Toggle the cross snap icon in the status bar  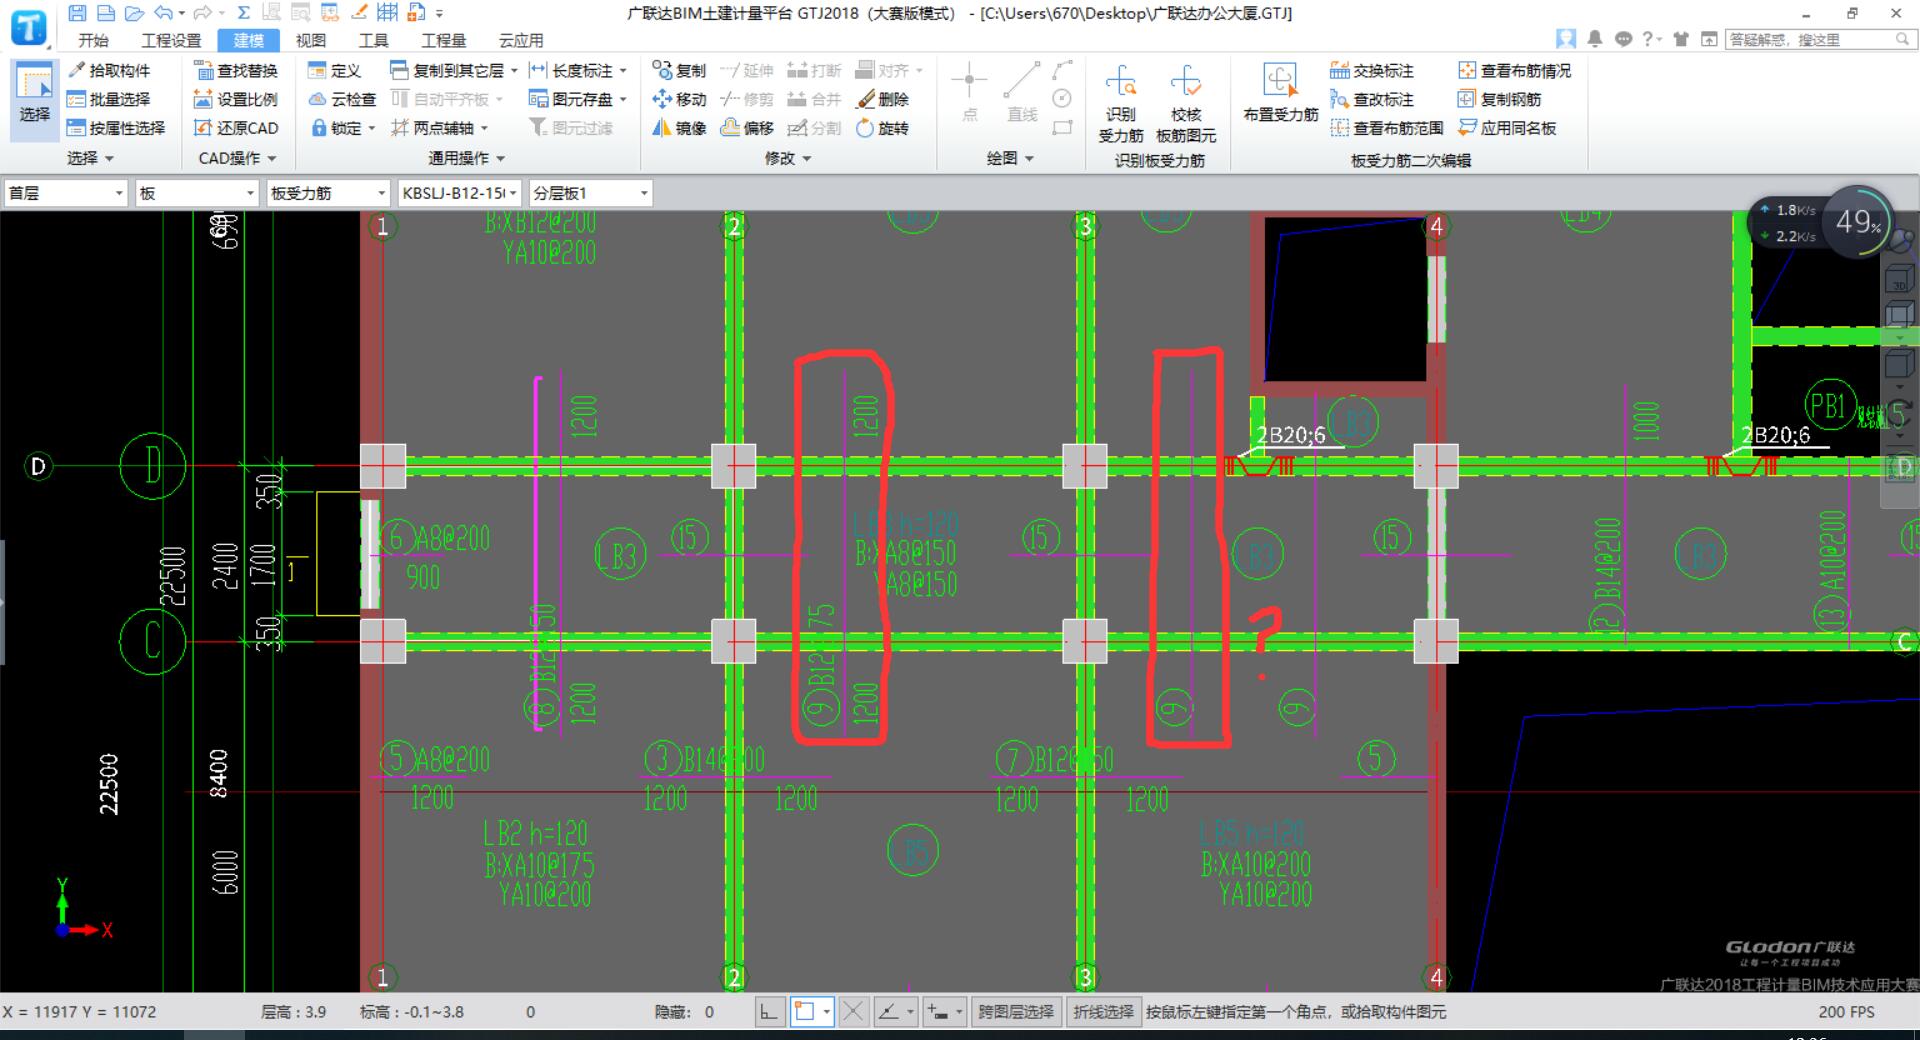[853, 1012]
